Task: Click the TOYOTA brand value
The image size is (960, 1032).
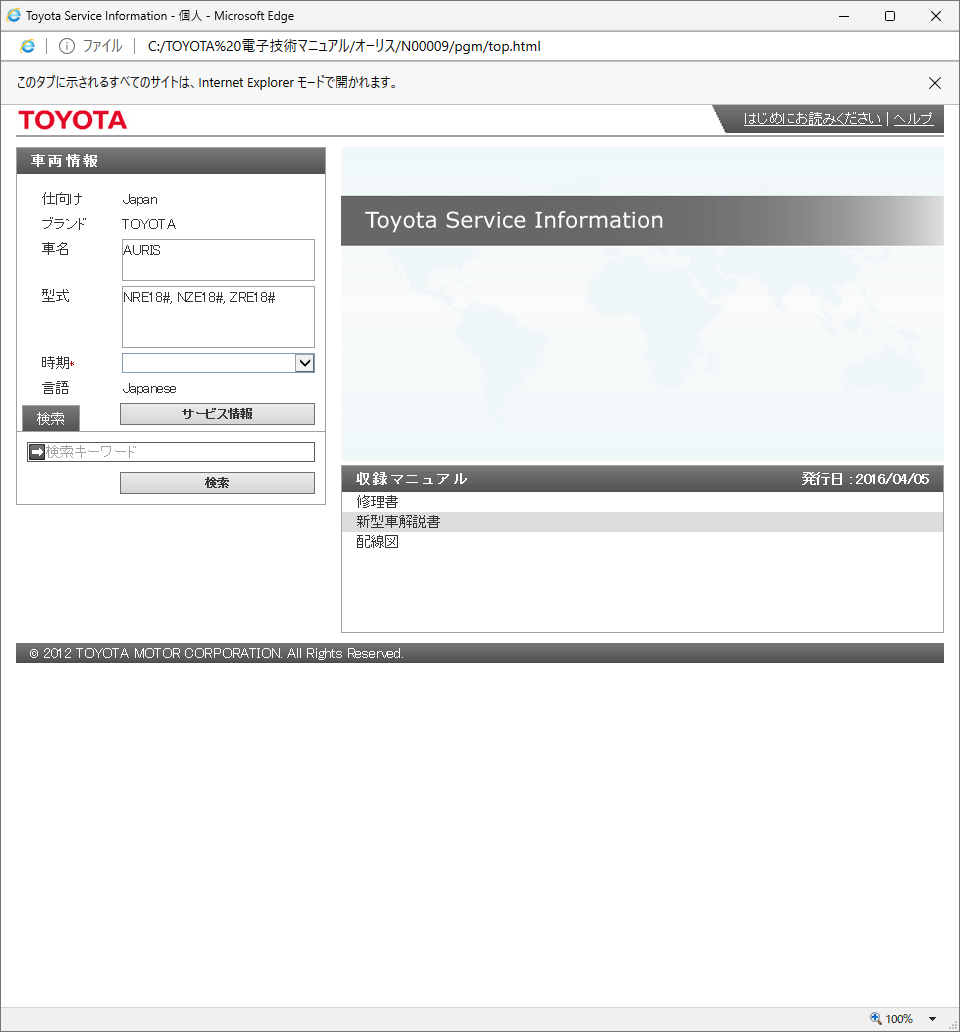Action: point(149,224)
